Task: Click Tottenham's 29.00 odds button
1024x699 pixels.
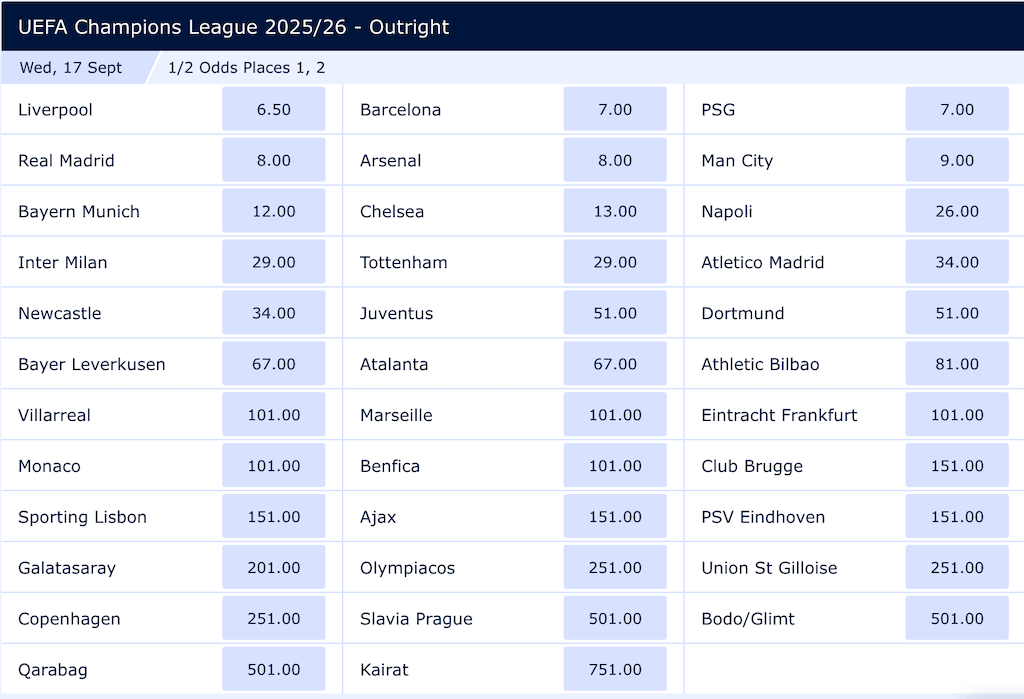Action: [x=614, y=262]
